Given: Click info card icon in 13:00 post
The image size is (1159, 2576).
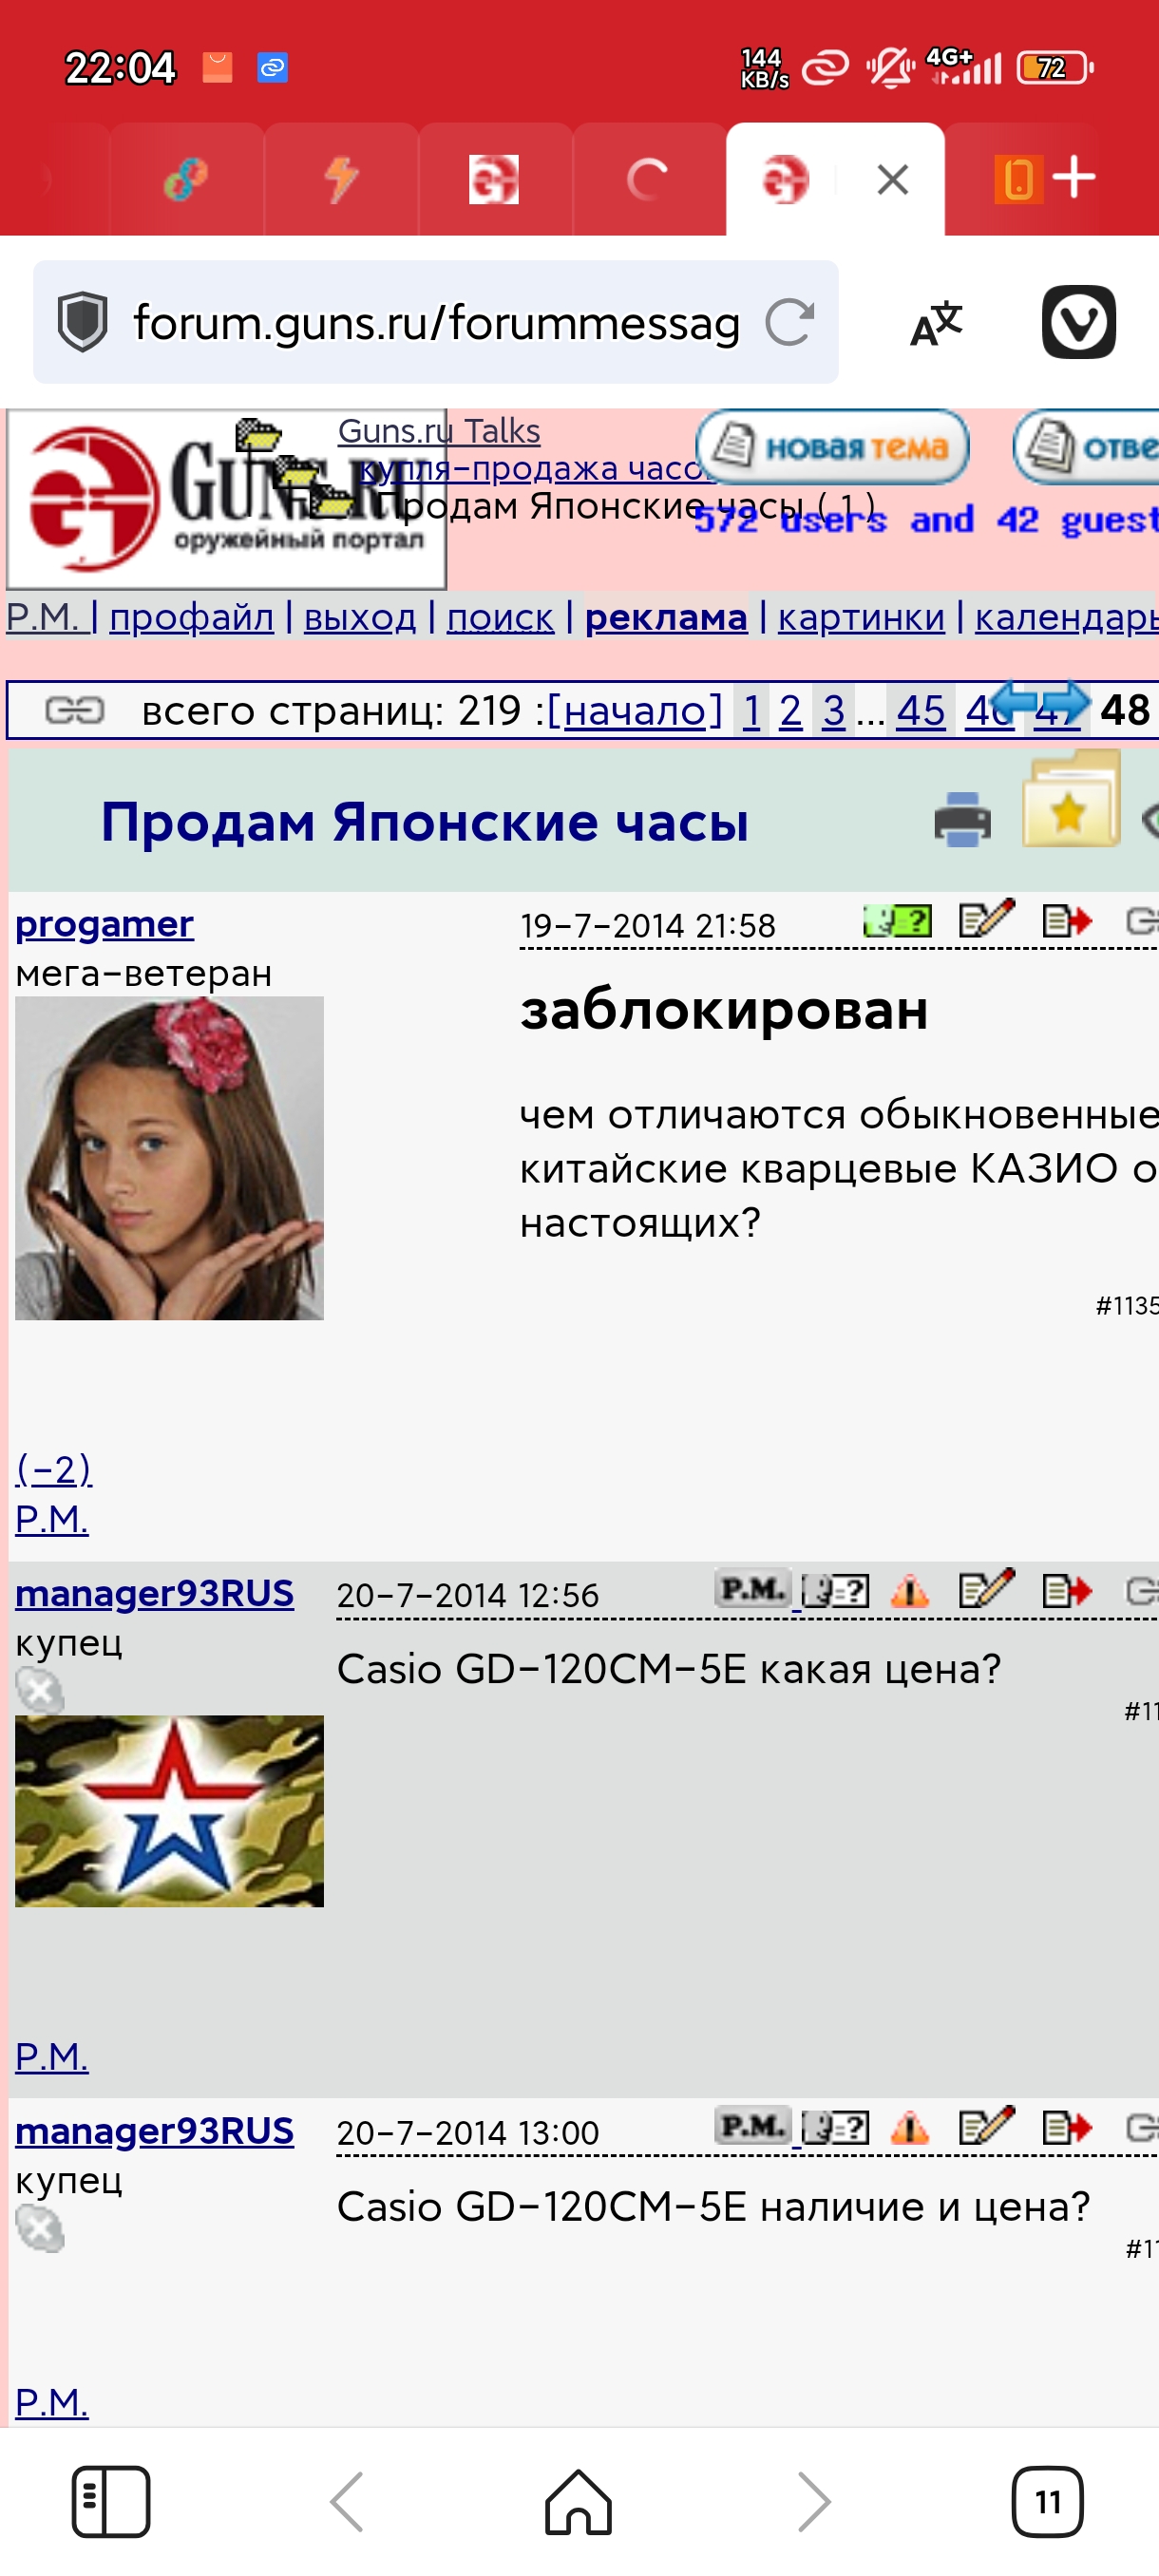Looking at the screenshot, I should 835,2127.
